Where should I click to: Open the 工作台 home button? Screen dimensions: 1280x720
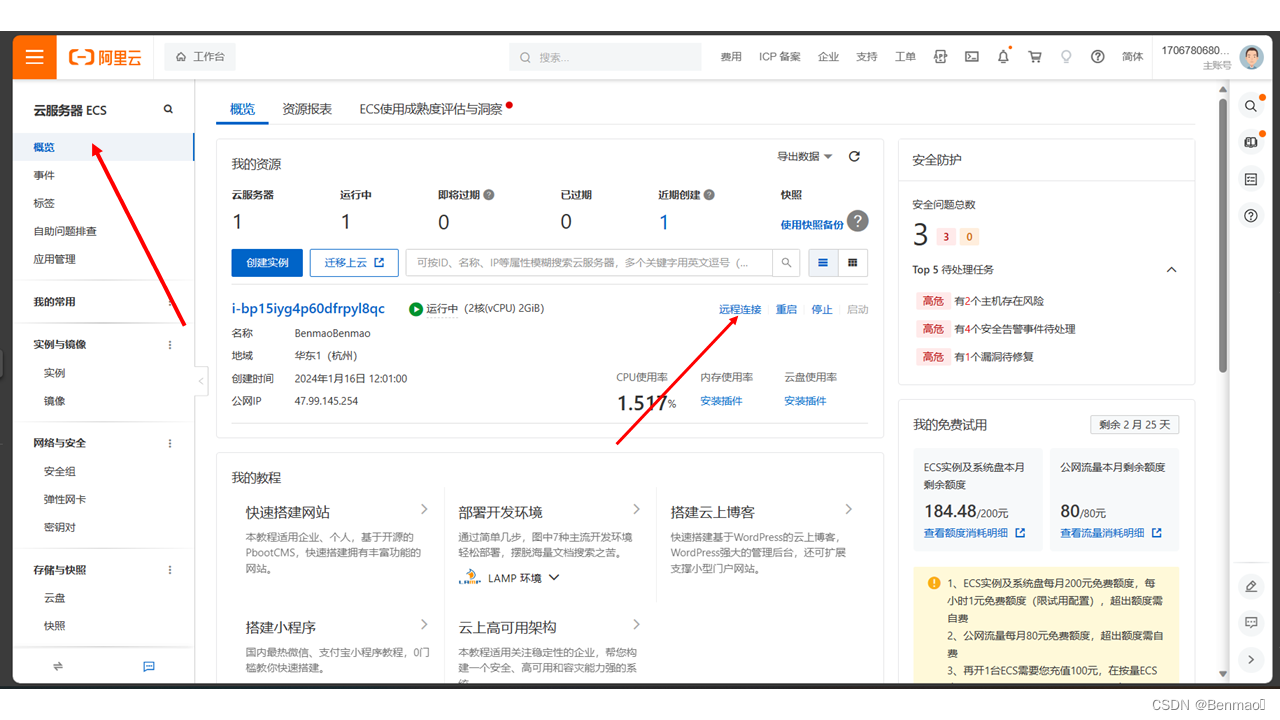tap(200, 57)
